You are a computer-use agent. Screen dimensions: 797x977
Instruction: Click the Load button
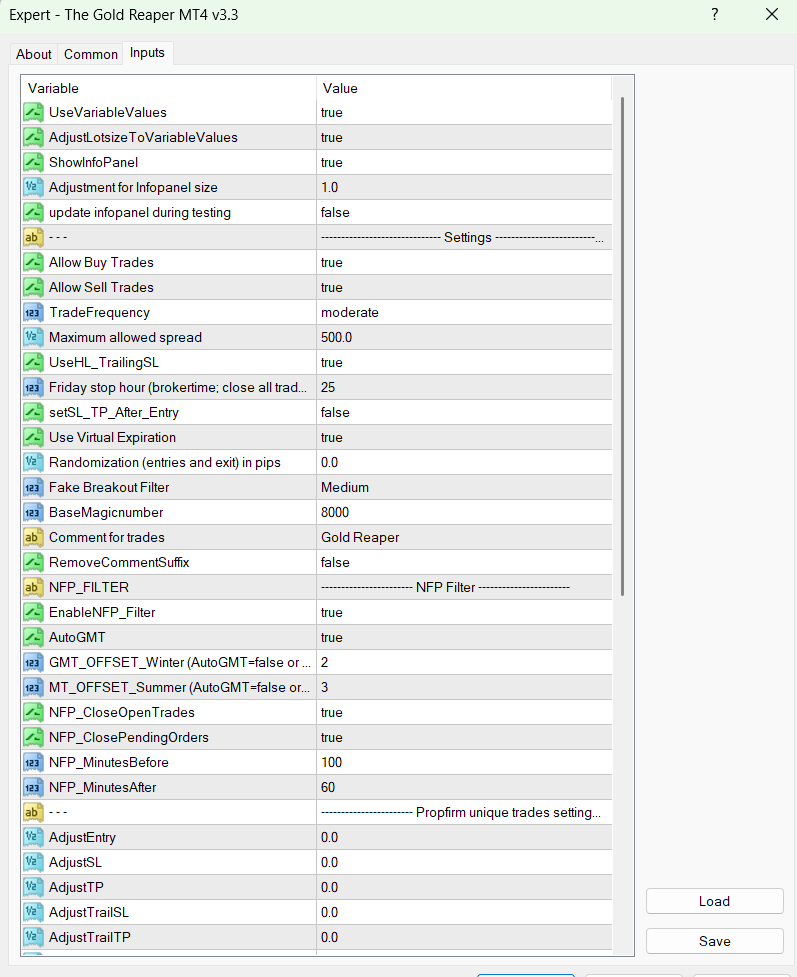point(714,901)
